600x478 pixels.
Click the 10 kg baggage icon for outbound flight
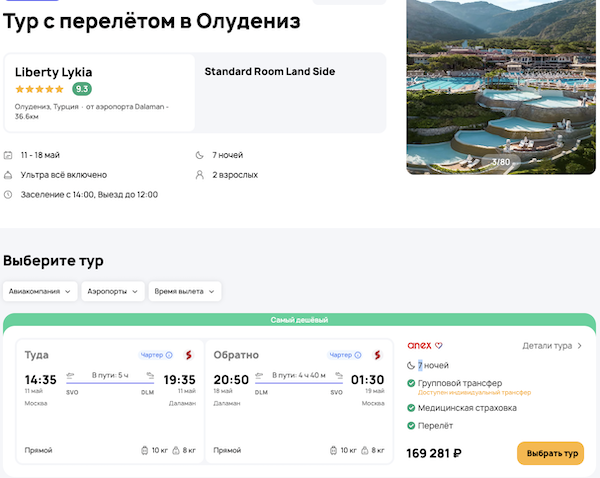coord(146,451)
